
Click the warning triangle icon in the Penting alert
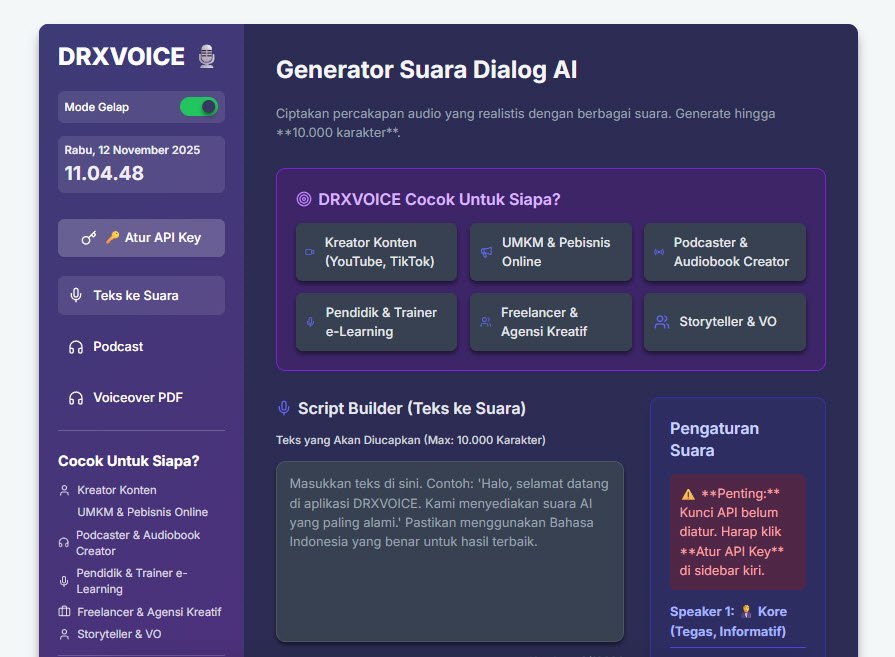pos(688,494)
